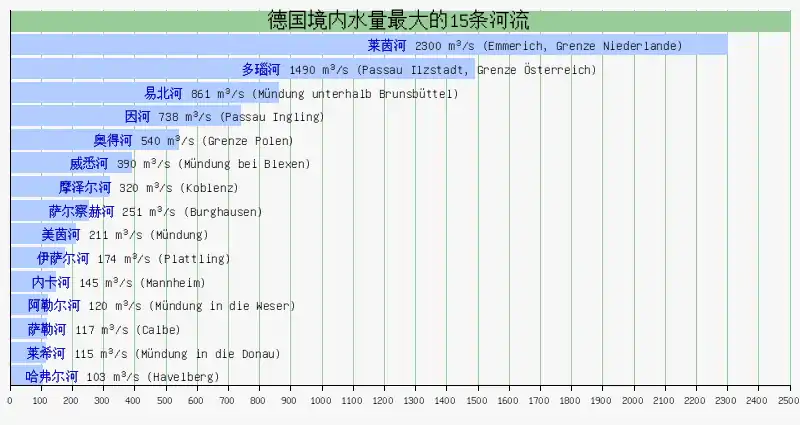Select the 萨尔察赫河 link
Image resolution: width=800 pixels, height=425 pixels.
coord(81,211)
